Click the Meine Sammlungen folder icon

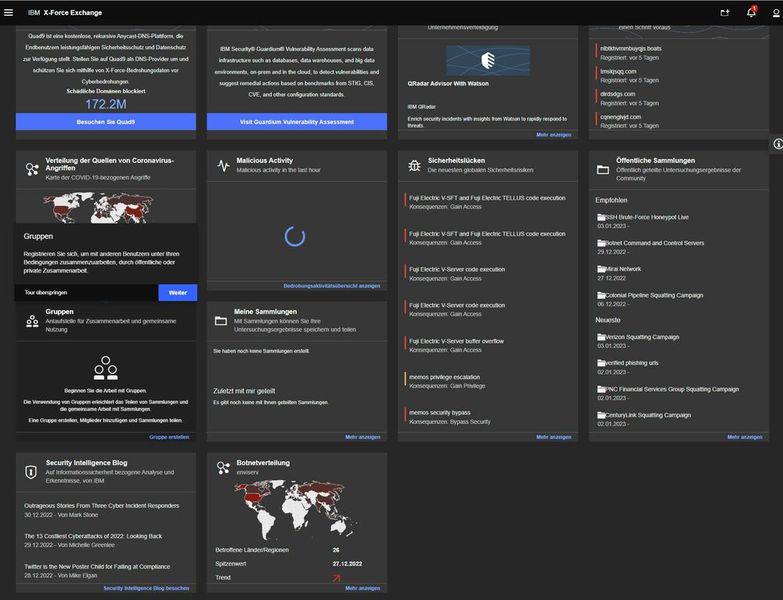click(x=221, y=320)
